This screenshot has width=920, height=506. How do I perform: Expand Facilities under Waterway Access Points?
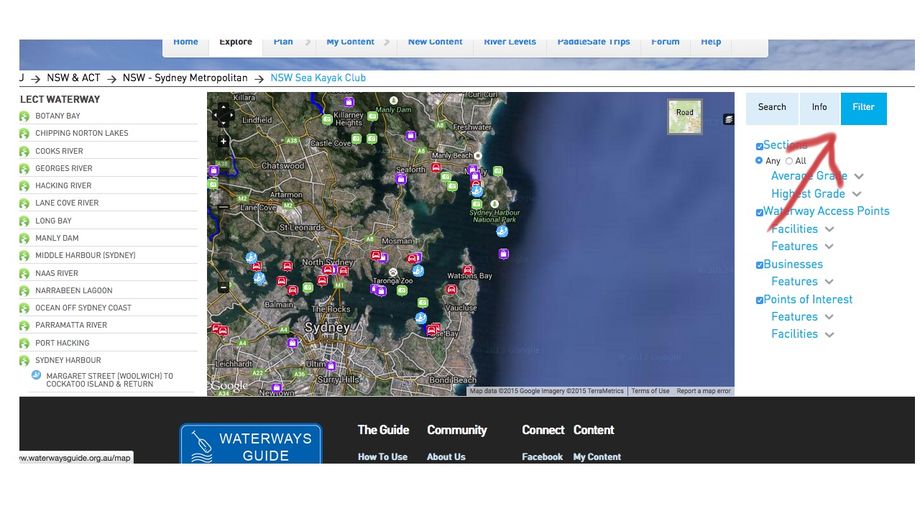[x=829, y=229]
